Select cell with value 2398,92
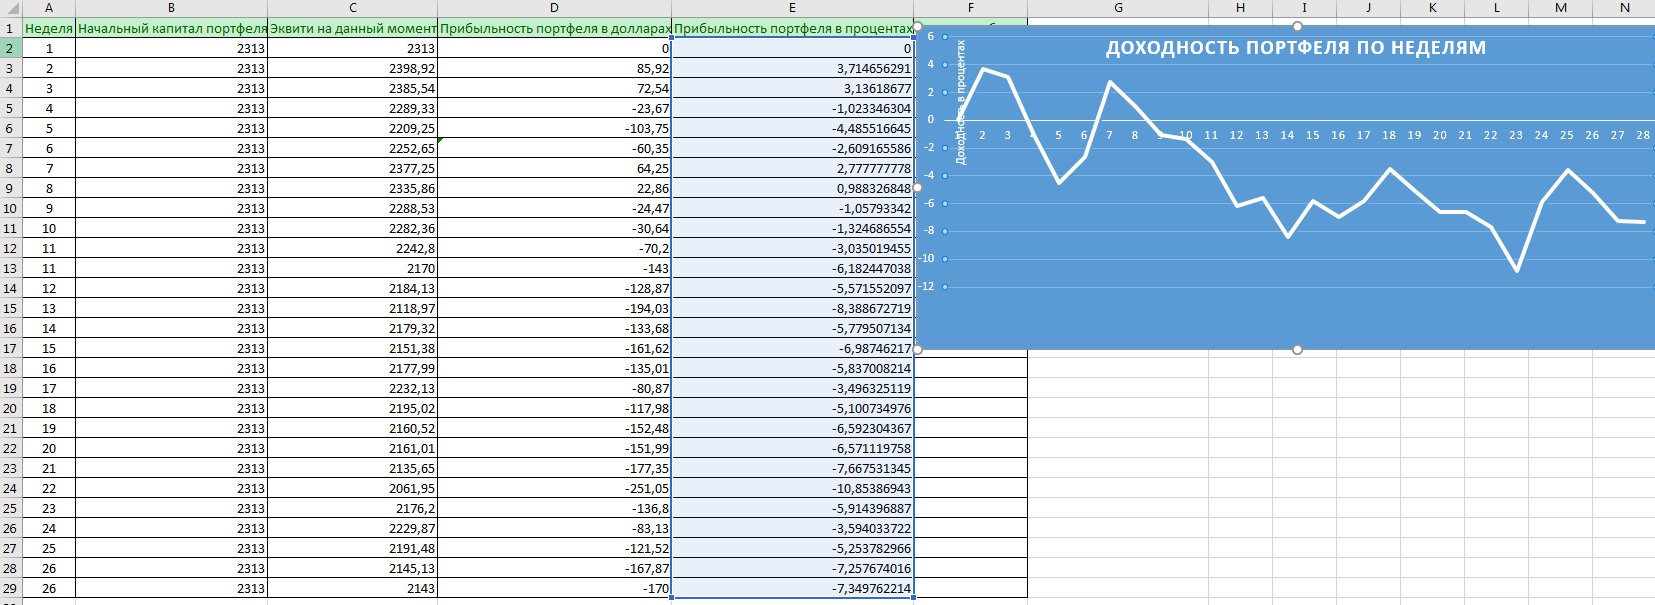 352,68
